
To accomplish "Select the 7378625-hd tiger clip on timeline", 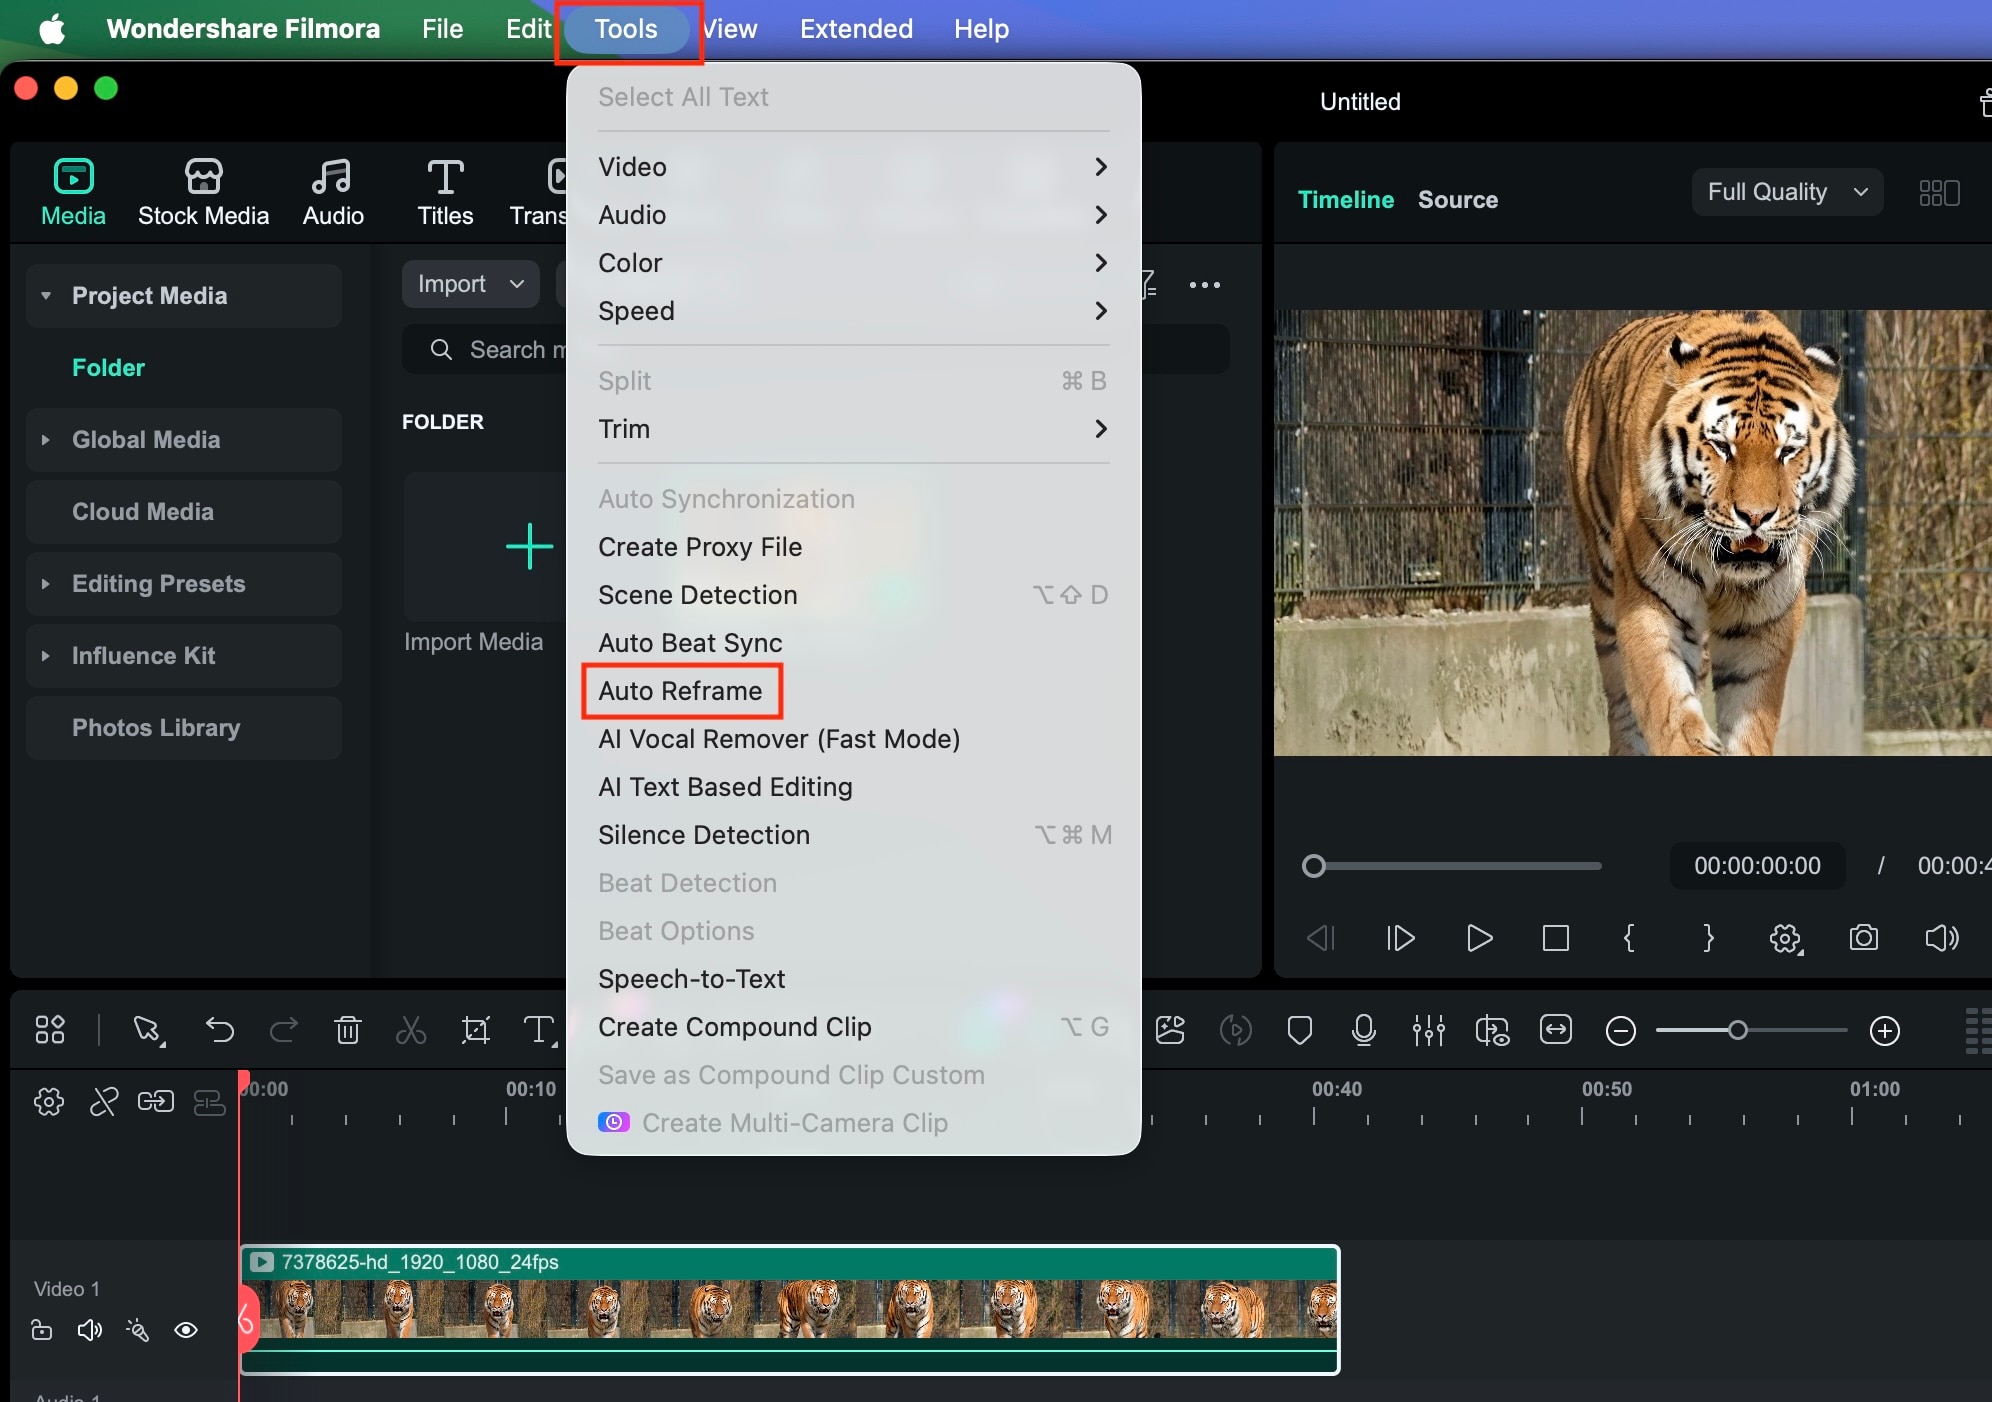I will pyautogui.click(x=790, y=1310).
